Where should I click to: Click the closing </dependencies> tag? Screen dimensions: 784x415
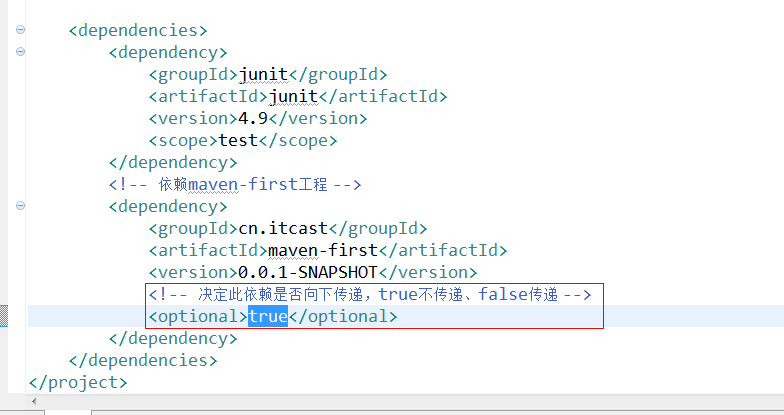click(142, 360)
